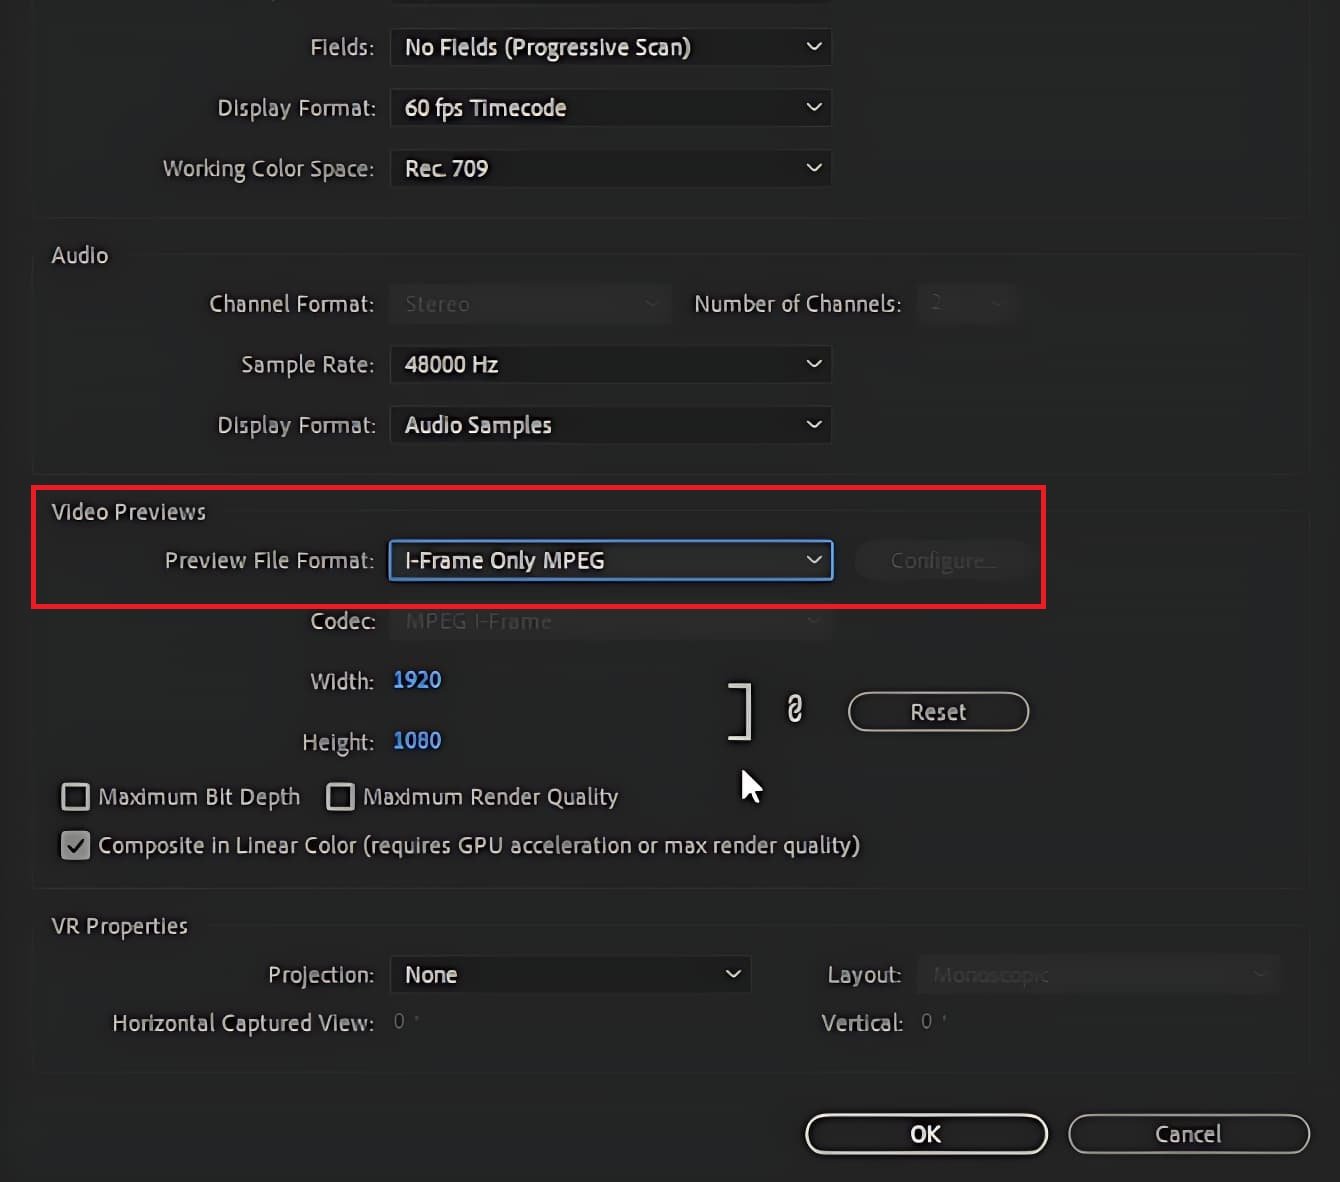Uncheck Composite in Linear Color
Image resolution: width=1340 pixels, height=1182 pixels.
click(76, 846)
